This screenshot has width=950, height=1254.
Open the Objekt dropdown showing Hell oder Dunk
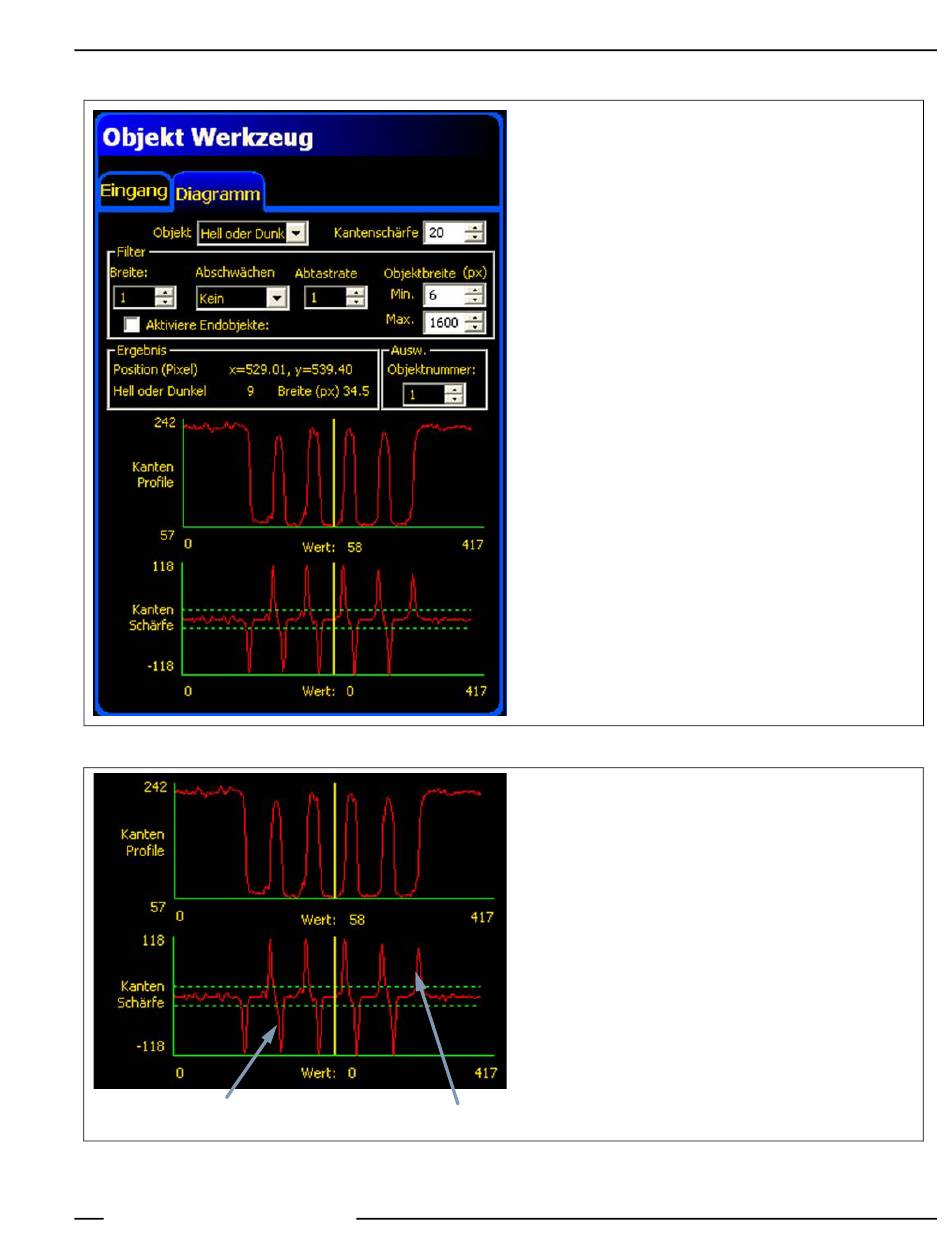point(253,233)
